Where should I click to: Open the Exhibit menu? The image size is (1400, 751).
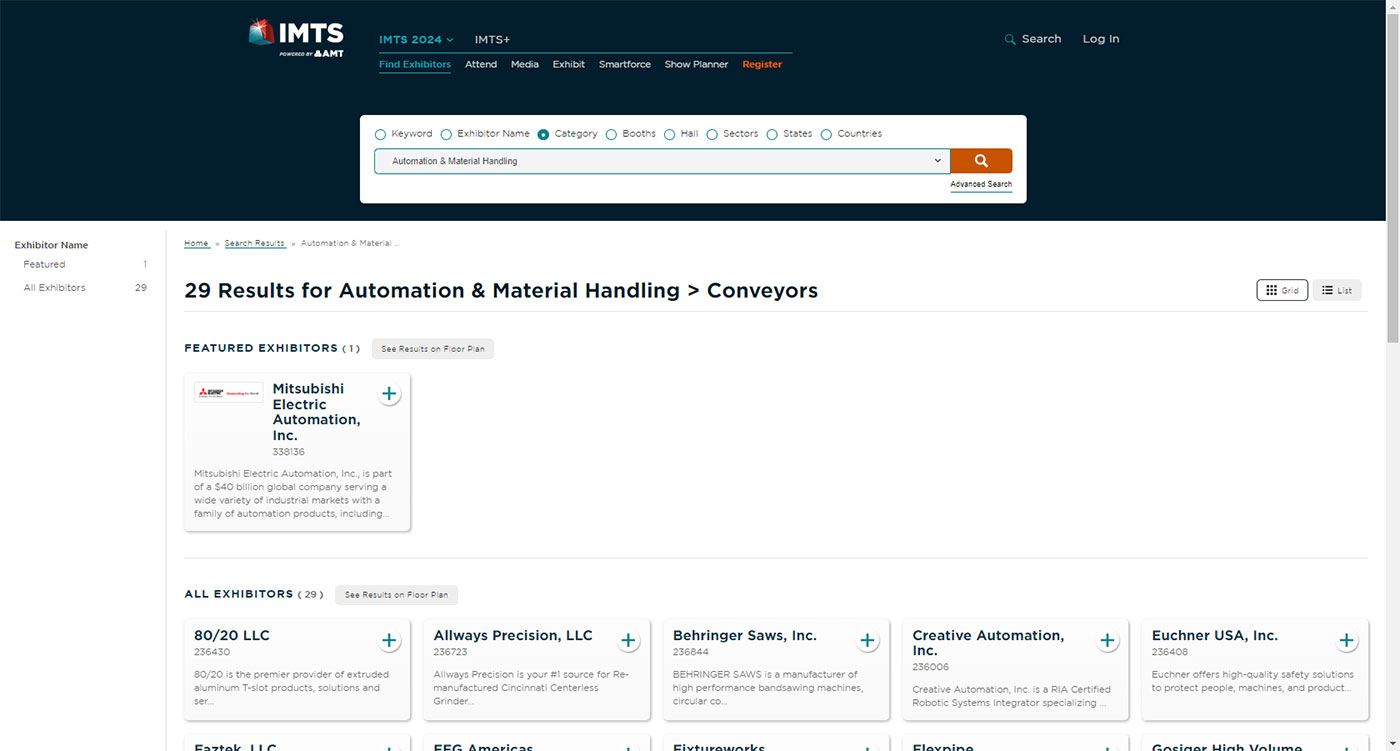tap(569, 64)
